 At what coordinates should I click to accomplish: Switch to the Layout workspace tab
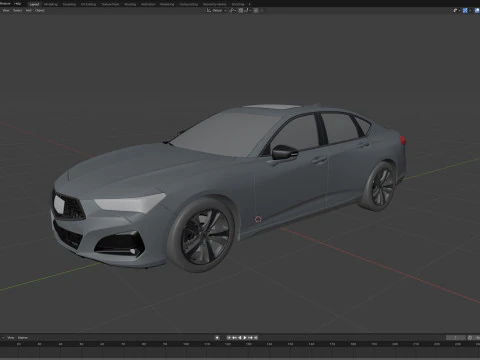tap(34, 4)
